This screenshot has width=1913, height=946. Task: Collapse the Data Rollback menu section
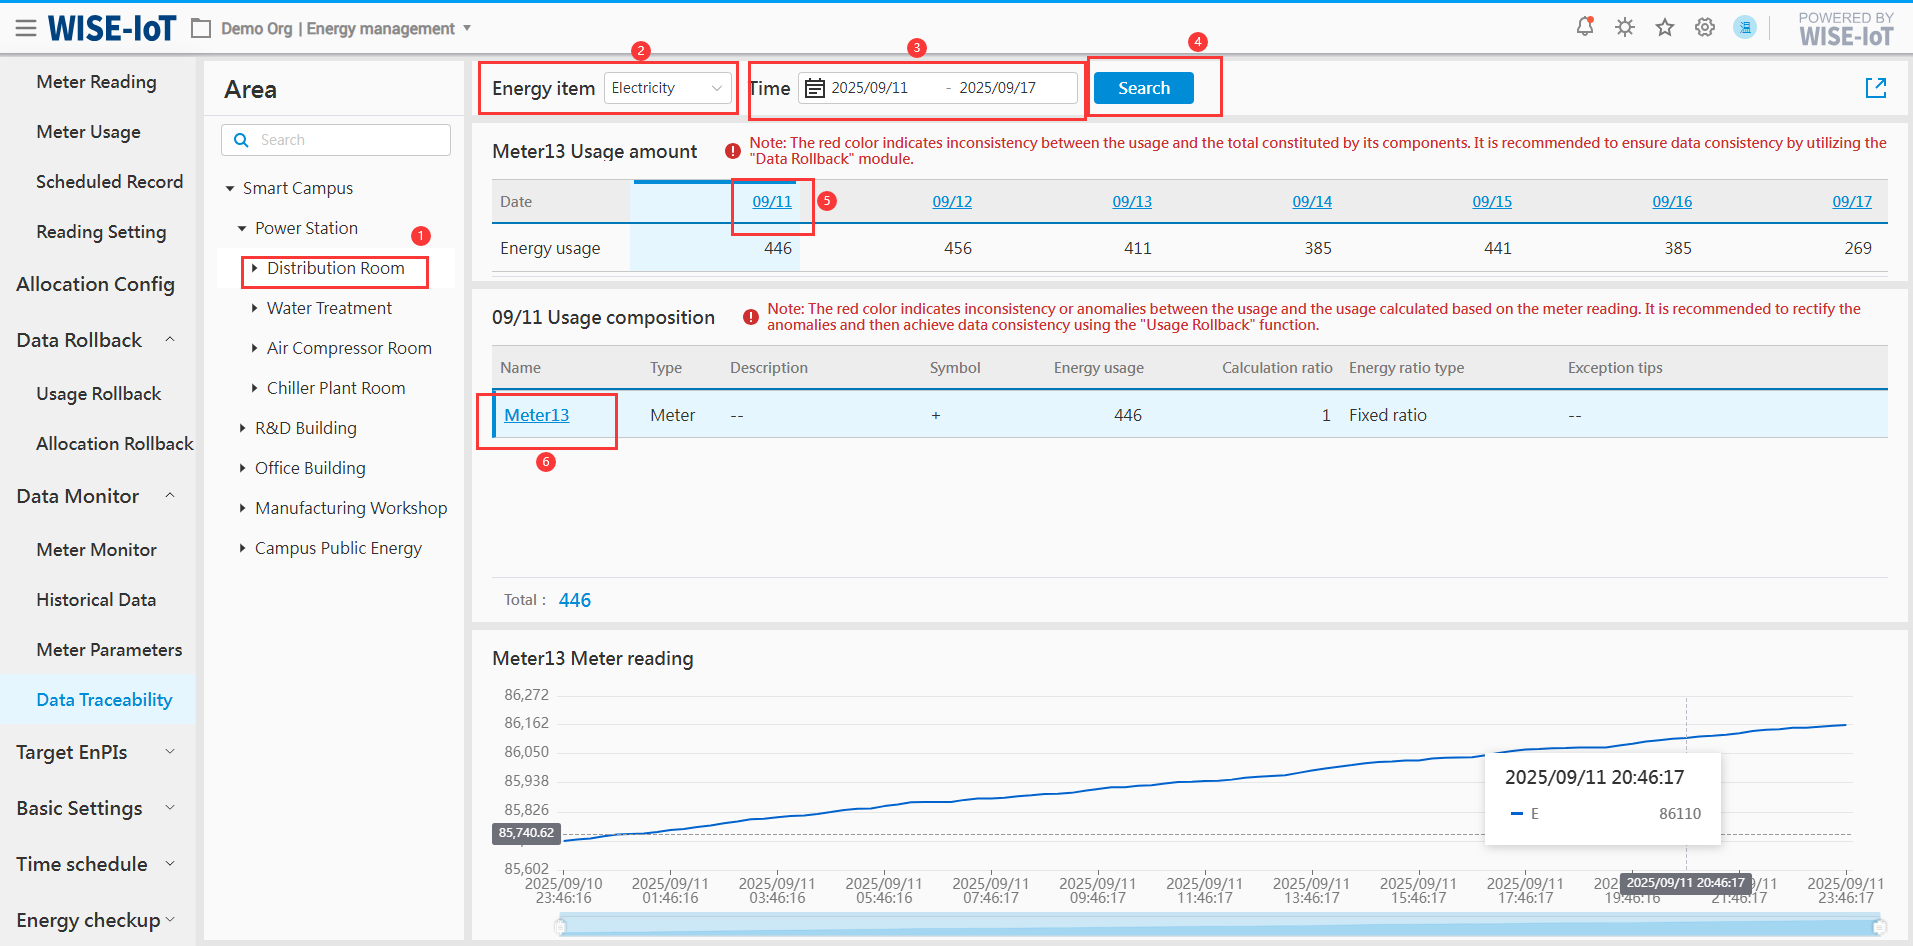point(170,340)
